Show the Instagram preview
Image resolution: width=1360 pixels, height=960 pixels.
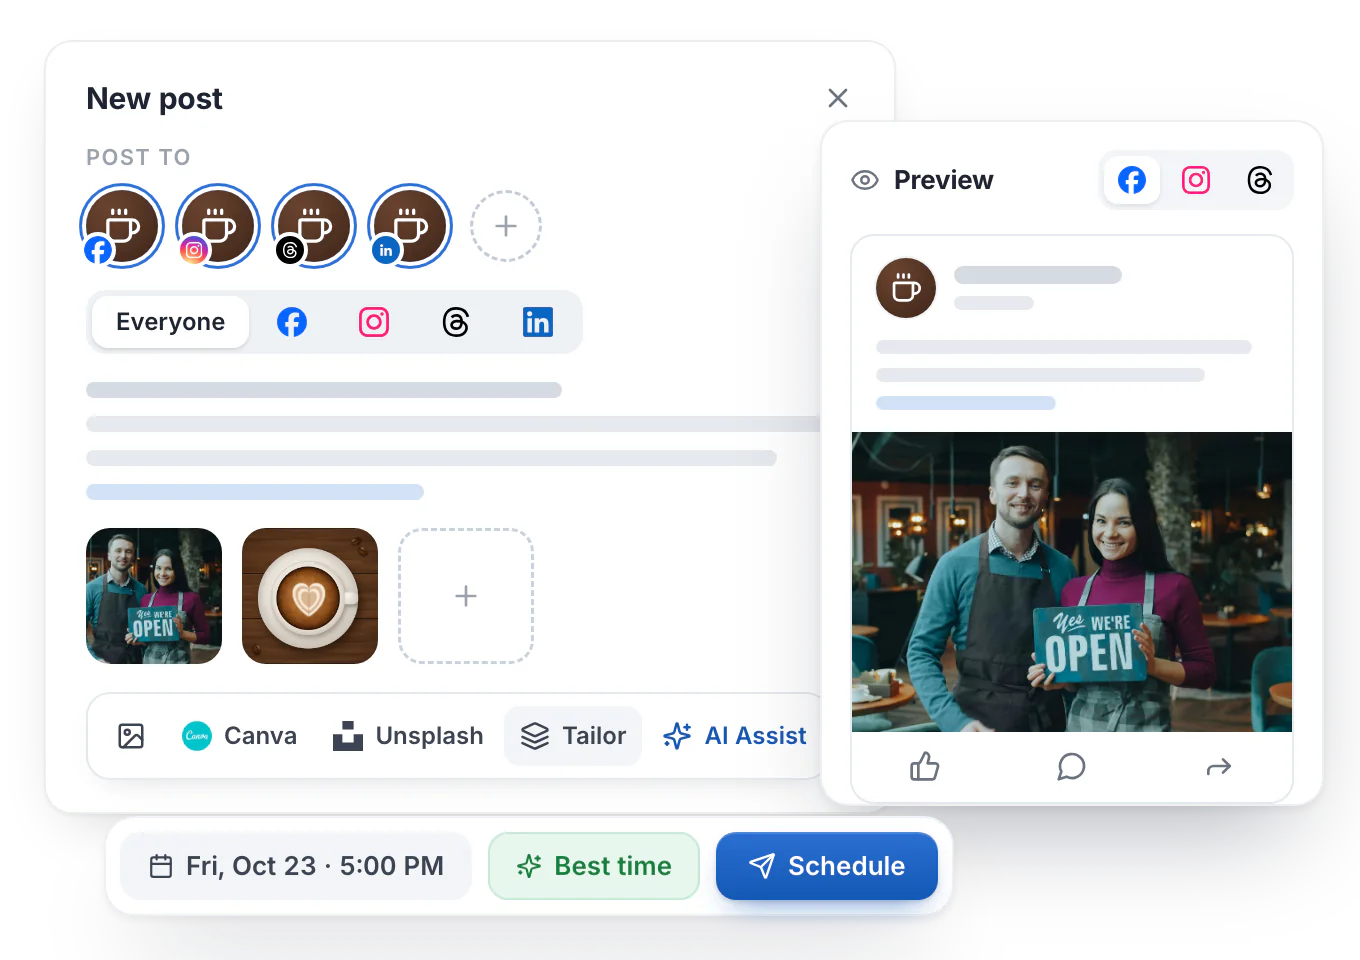[1196, 180]
